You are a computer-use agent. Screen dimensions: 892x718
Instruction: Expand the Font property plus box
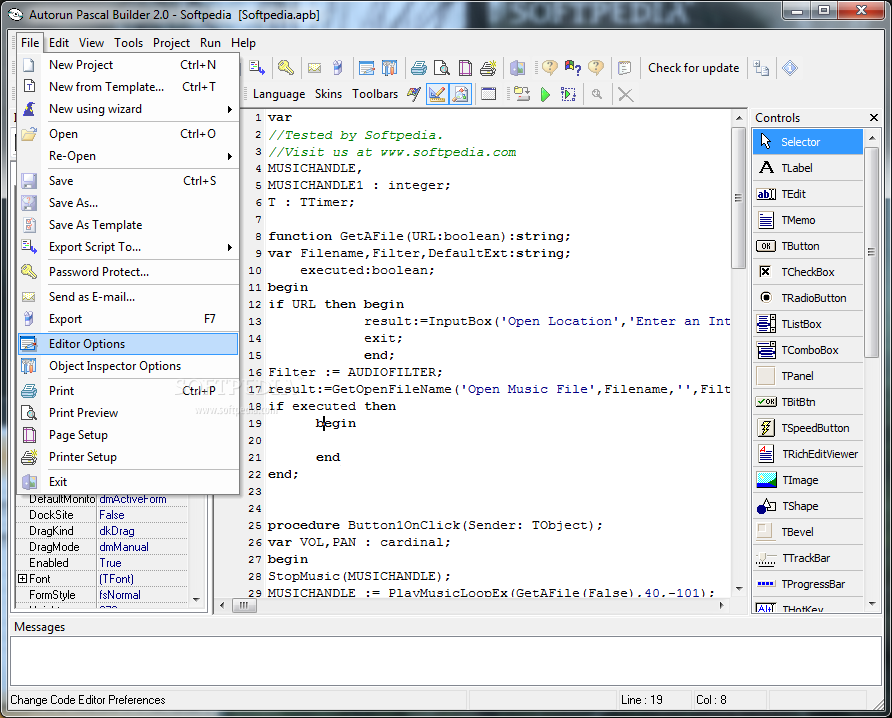click(22, 579)
